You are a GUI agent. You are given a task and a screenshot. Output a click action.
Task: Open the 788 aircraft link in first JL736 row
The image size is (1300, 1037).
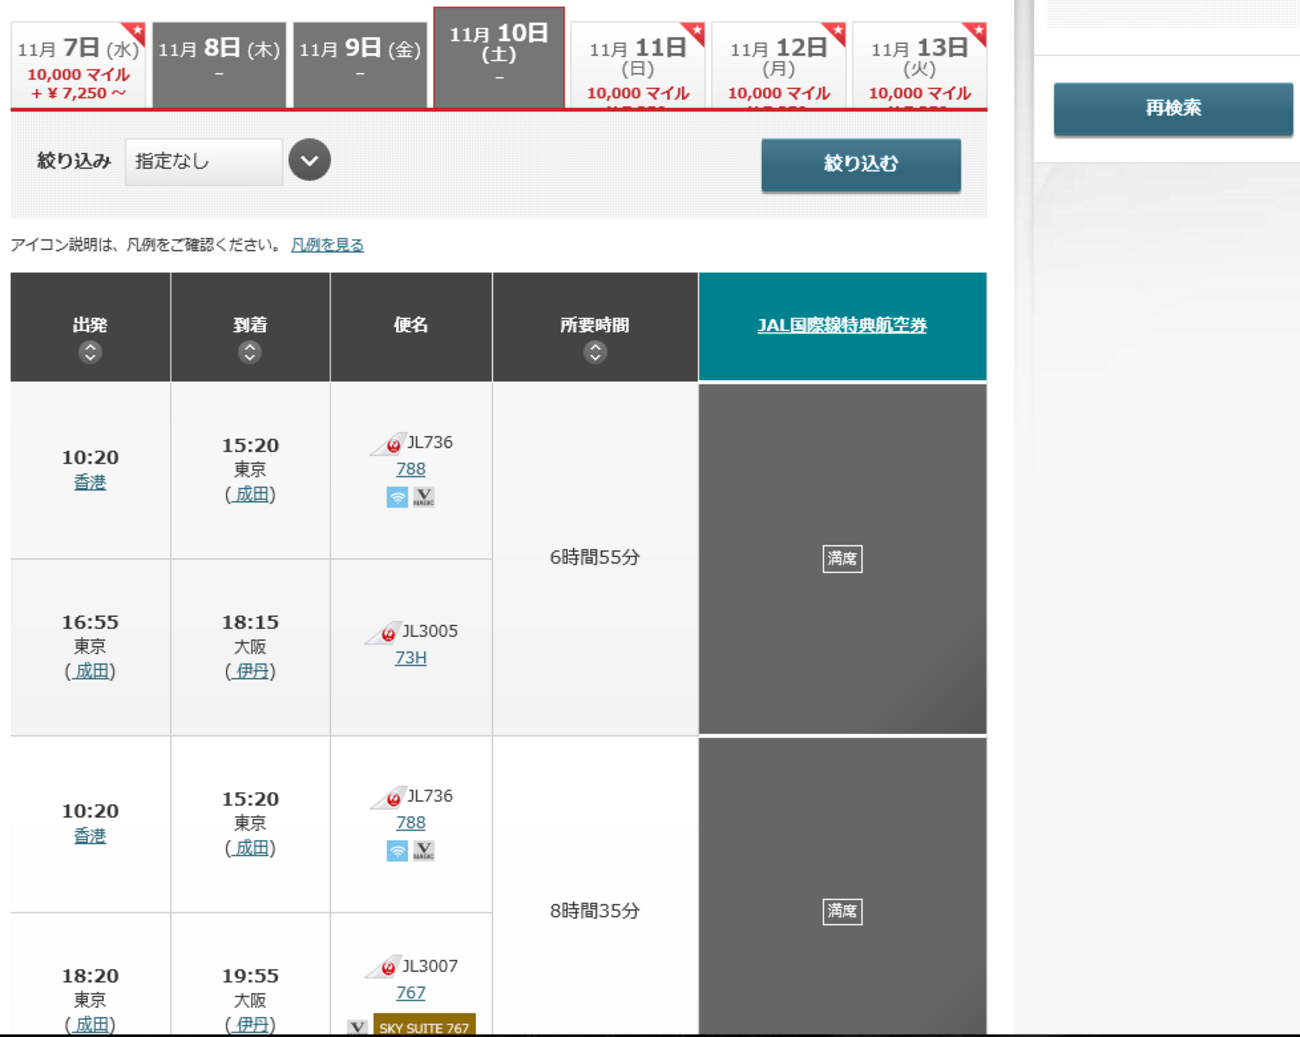tap(411, 469)
